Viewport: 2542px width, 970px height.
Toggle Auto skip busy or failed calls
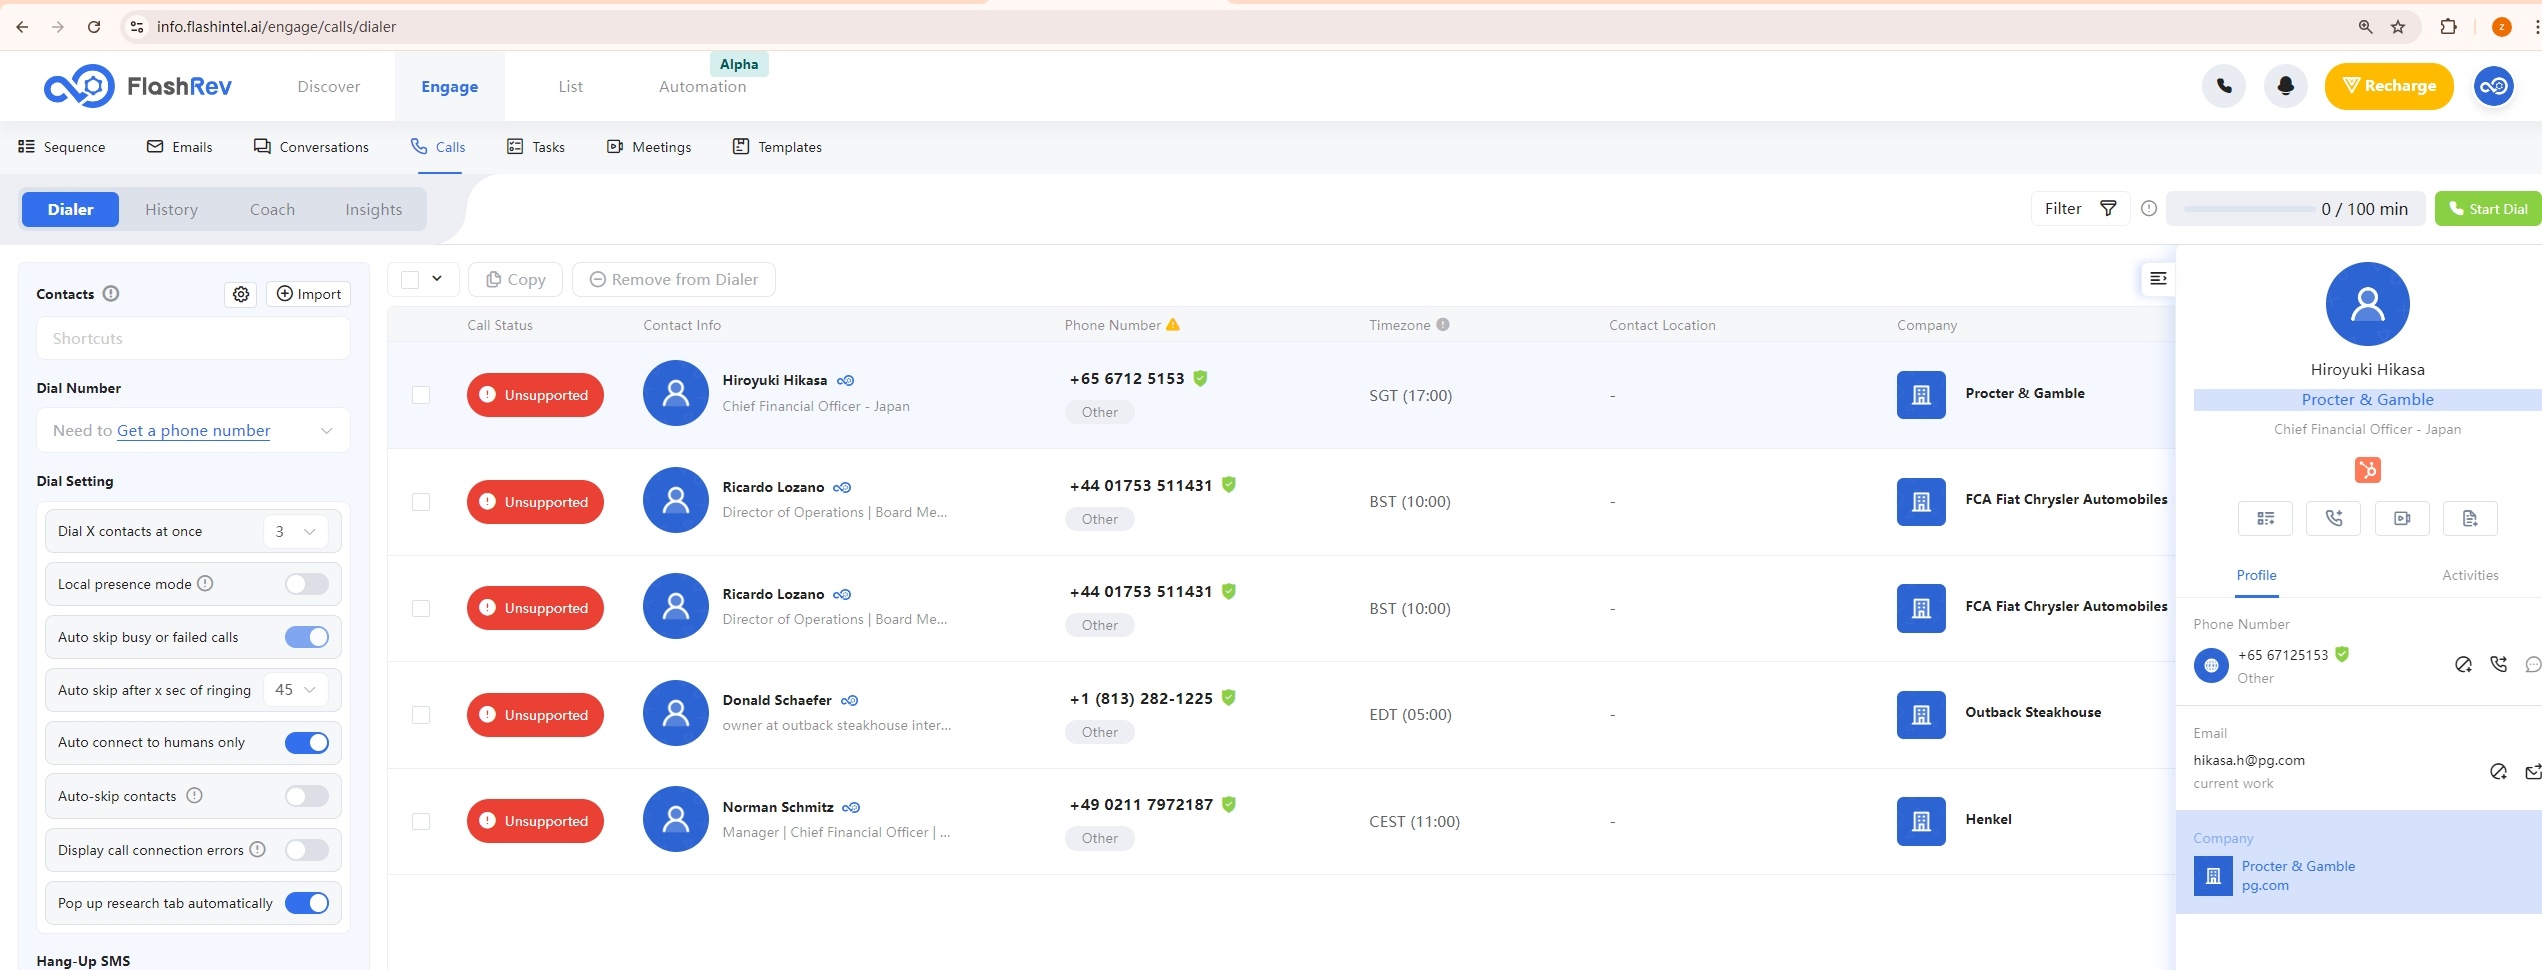pos(307,637)
